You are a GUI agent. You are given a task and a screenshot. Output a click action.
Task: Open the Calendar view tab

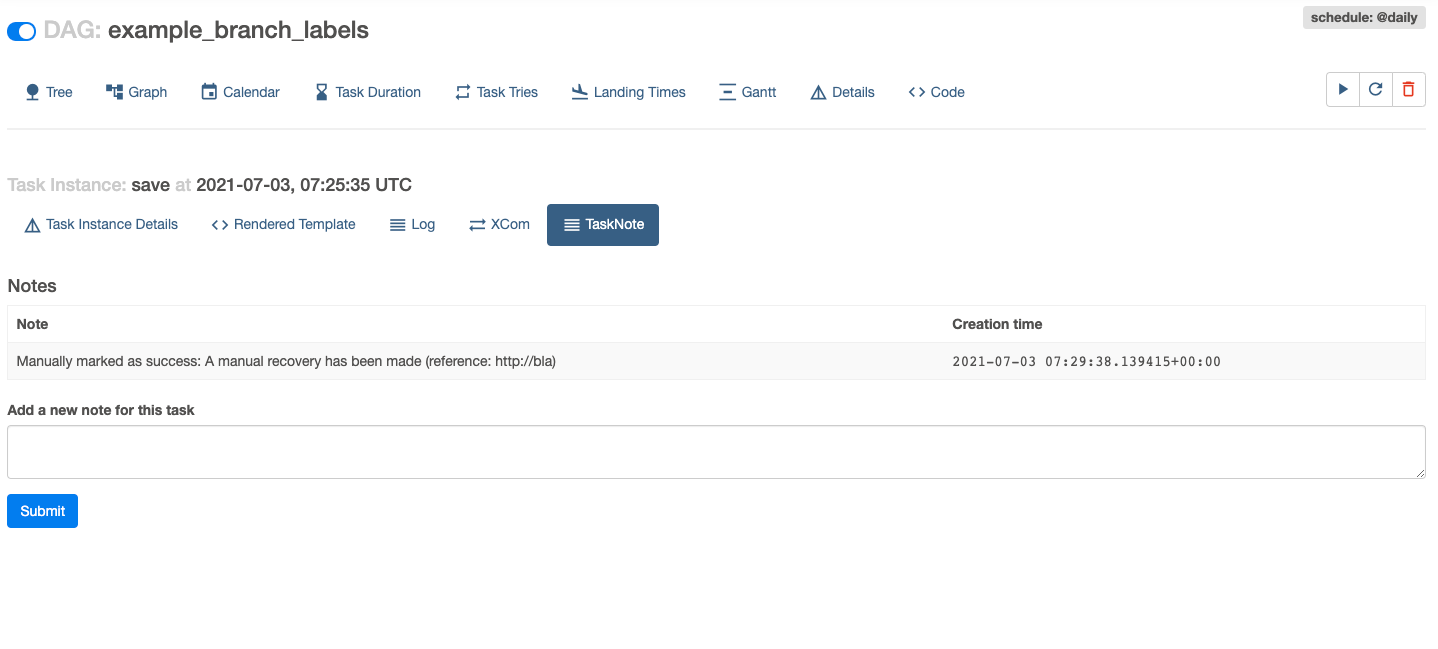240,92
